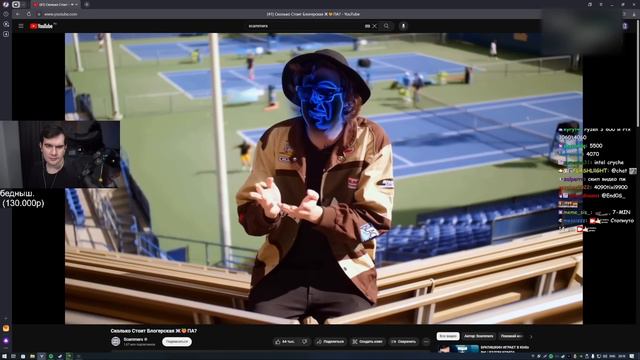Open the YouTube hamburger guide menu
This screenshot has width=640, height=360.
pos(21,26)
